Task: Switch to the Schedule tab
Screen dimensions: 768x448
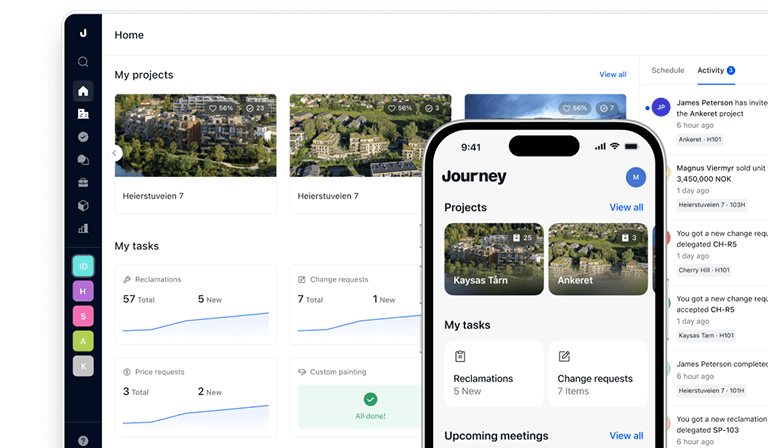Action: [x=667, y=71]
